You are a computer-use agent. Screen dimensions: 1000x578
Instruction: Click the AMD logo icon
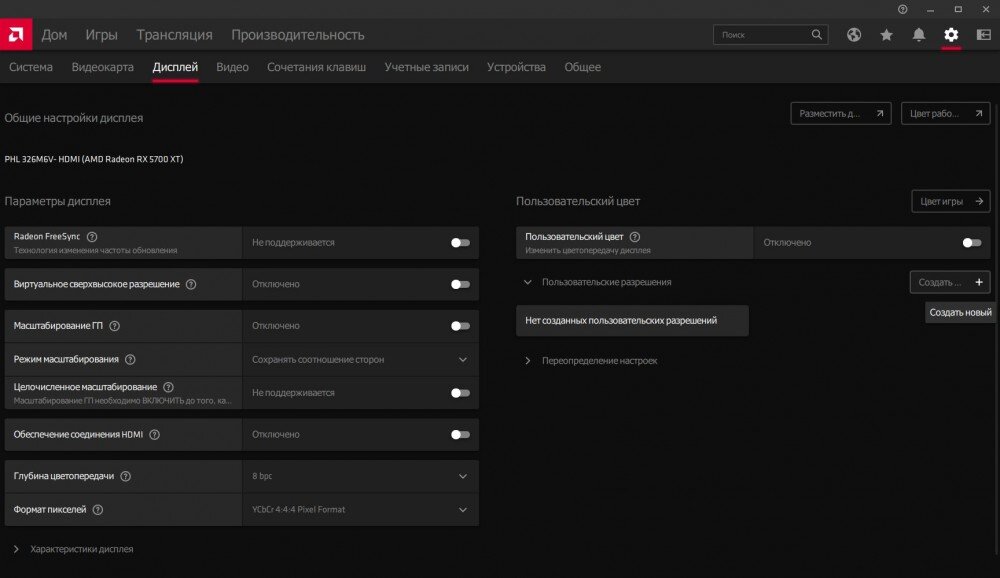16,34
